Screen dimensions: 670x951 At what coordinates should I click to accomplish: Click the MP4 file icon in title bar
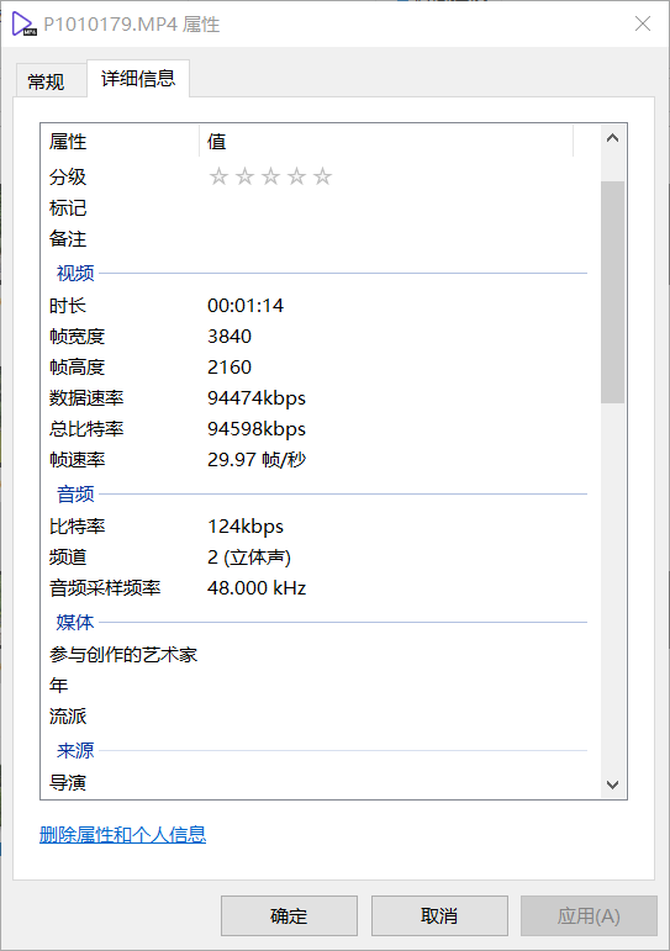click(x=24, y=24)
